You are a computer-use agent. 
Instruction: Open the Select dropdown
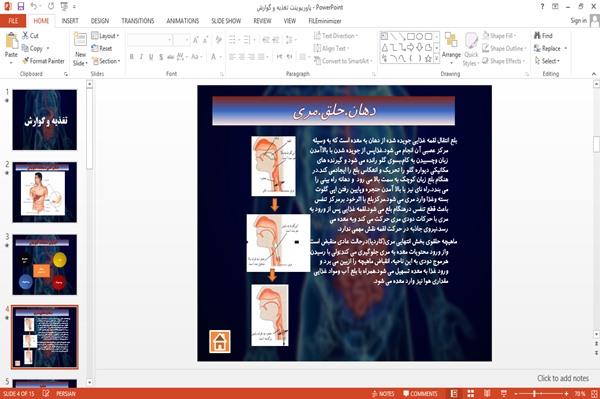point(547,61)
